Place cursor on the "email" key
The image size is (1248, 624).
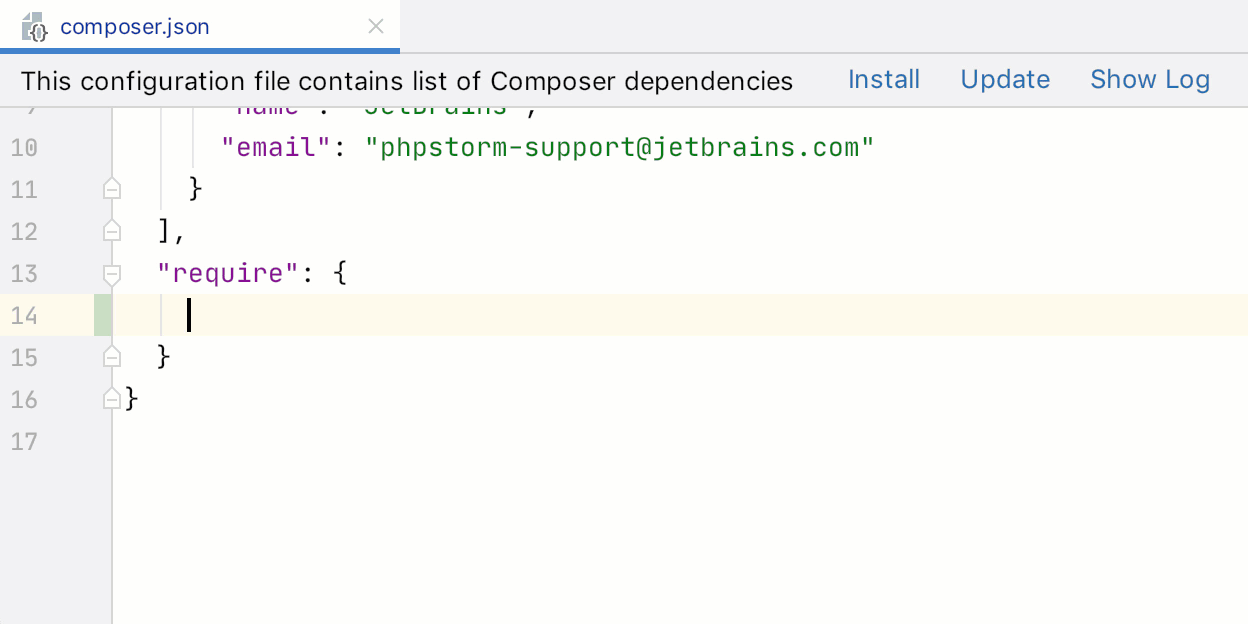pyautogui.click(x=276, y=148)
